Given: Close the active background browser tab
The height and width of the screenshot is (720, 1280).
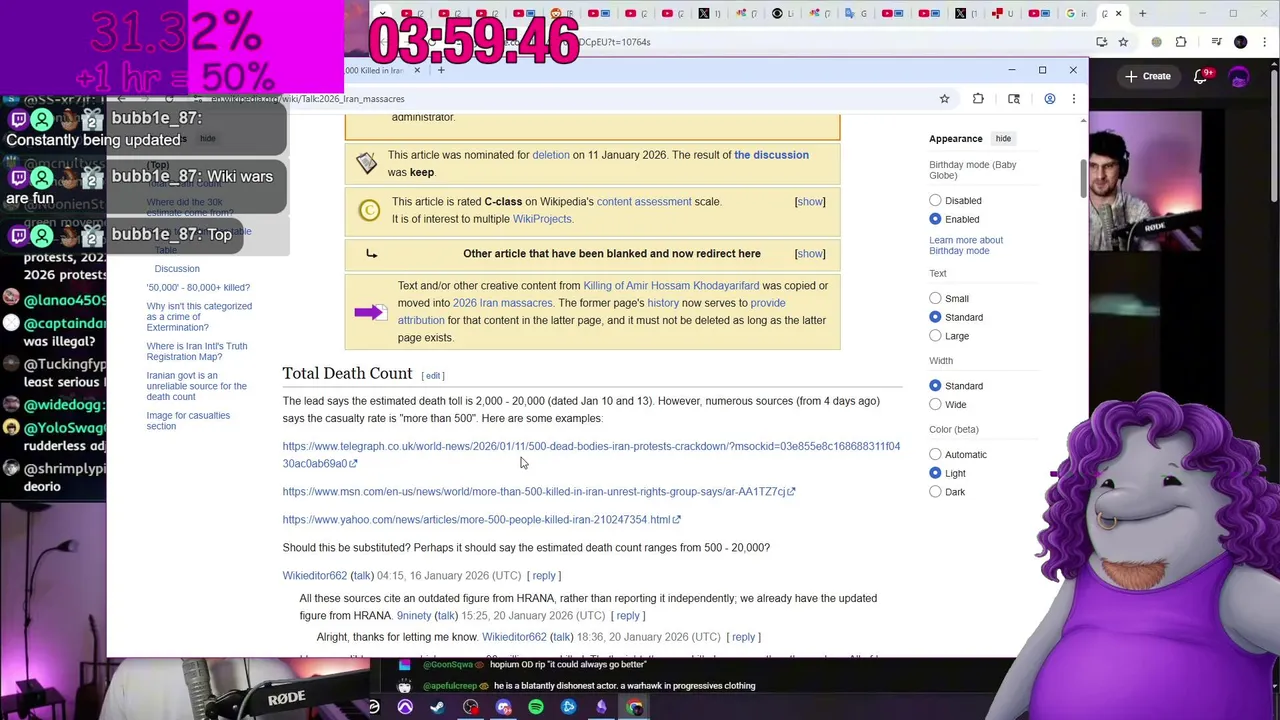Looking at the screenshot, I should pyautogui.click(x=1118, y=13).
